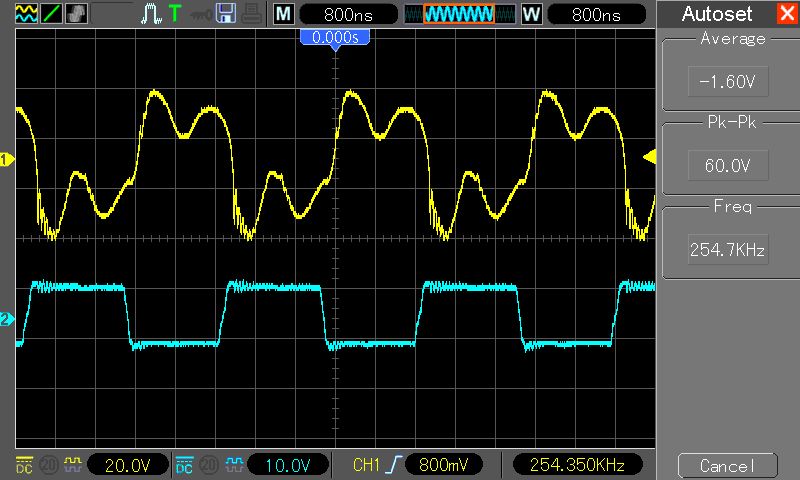Click the 800mV trigger level readout
Viewport: 800px width, 480px height.
pos(443,465)
